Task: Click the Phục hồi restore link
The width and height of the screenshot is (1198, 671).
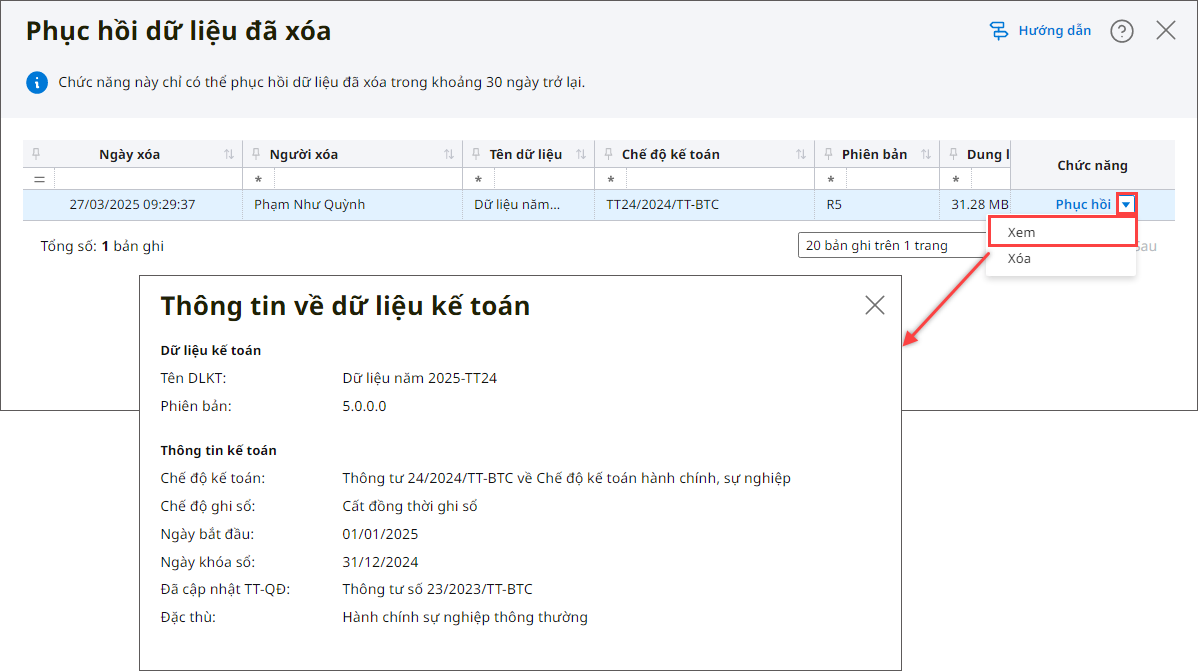Action: point(1083,205)
